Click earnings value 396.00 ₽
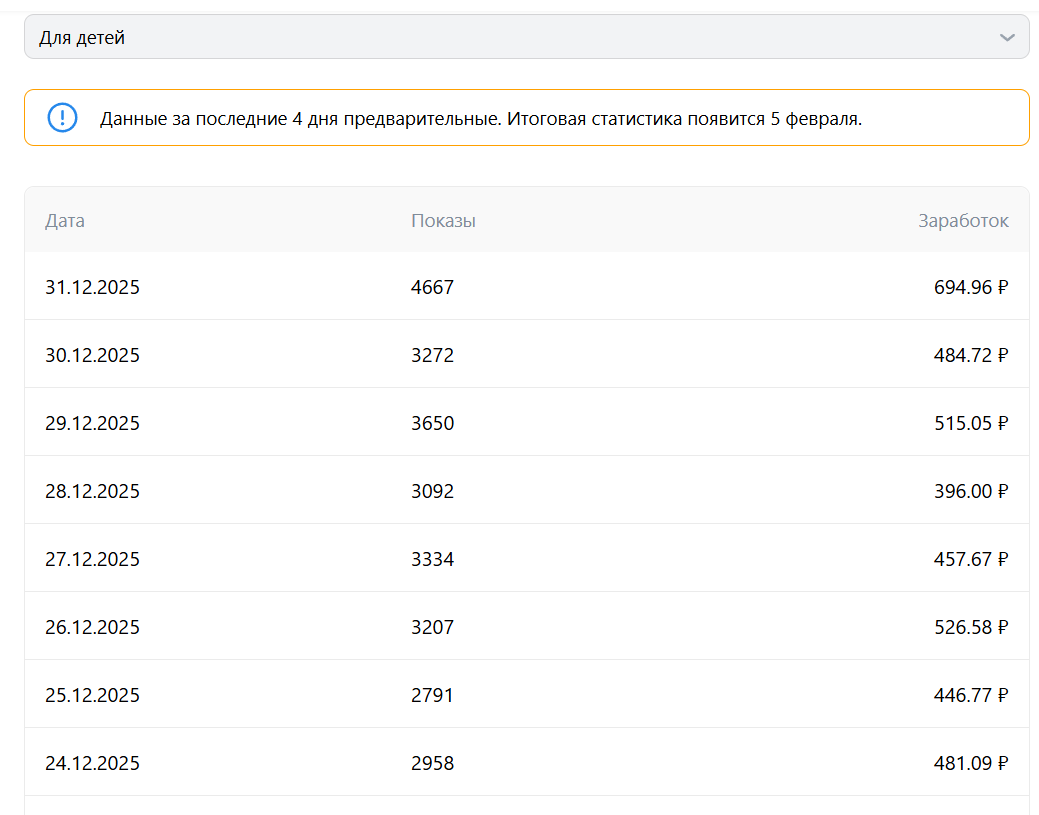The height and width of the screenshot is (815, 1039). pyautogui.click(x=970, y=492)
